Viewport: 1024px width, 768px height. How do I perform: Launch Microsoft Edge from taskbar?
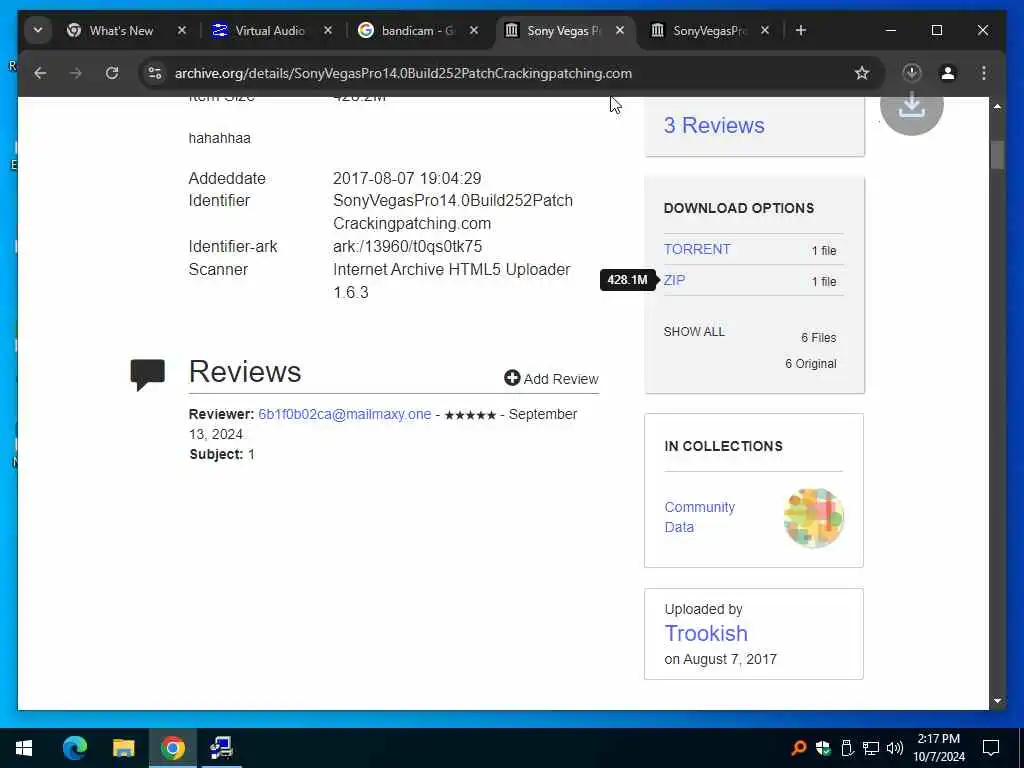pos(74,748)
